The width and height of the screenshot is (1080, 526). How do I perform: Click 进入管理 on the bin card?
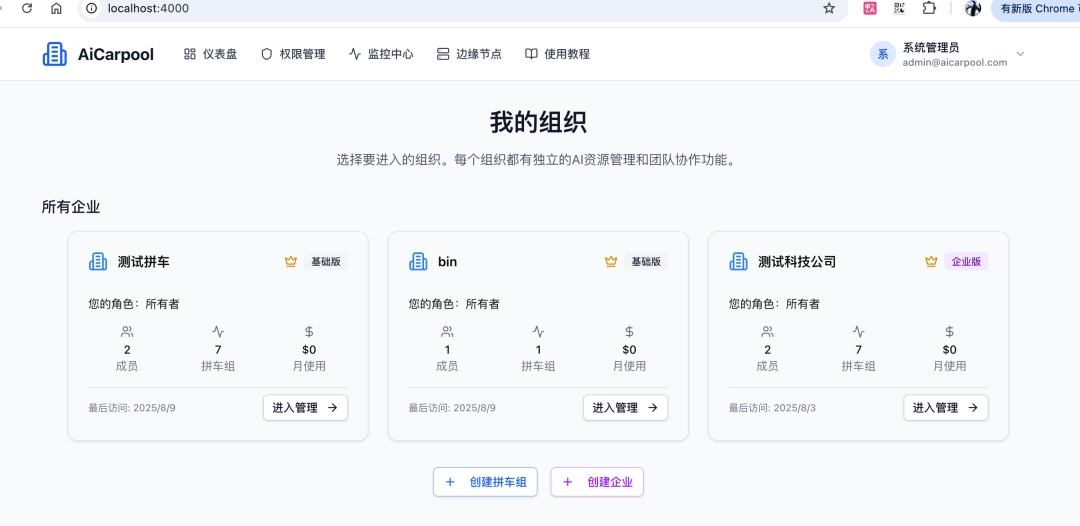tap(625, 408)
